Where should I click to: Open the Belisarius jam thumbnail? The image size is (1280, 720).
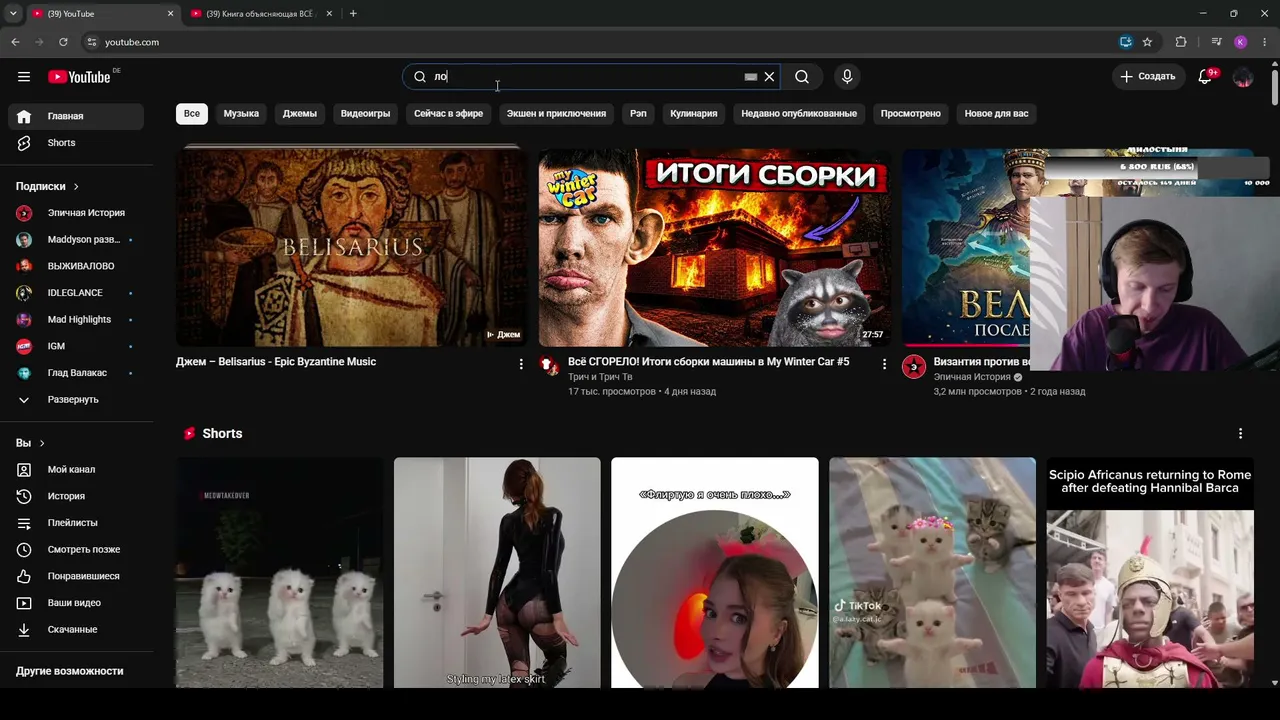pyautogui.click(x=351, y=247)
